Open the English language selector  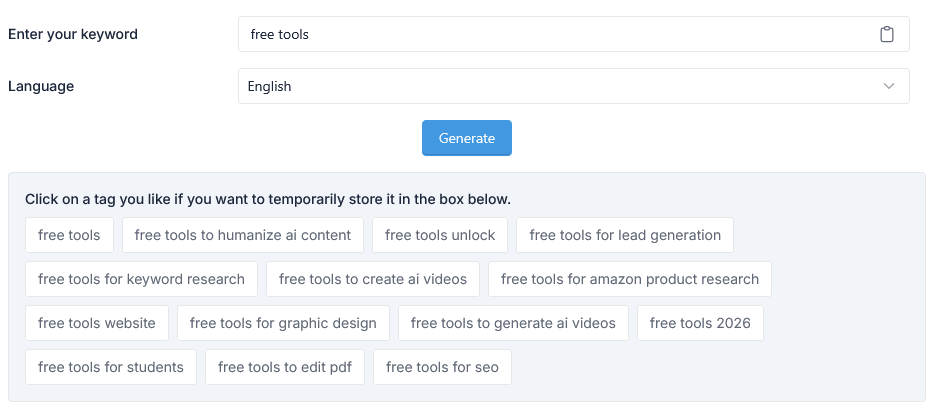coord(560,86)
